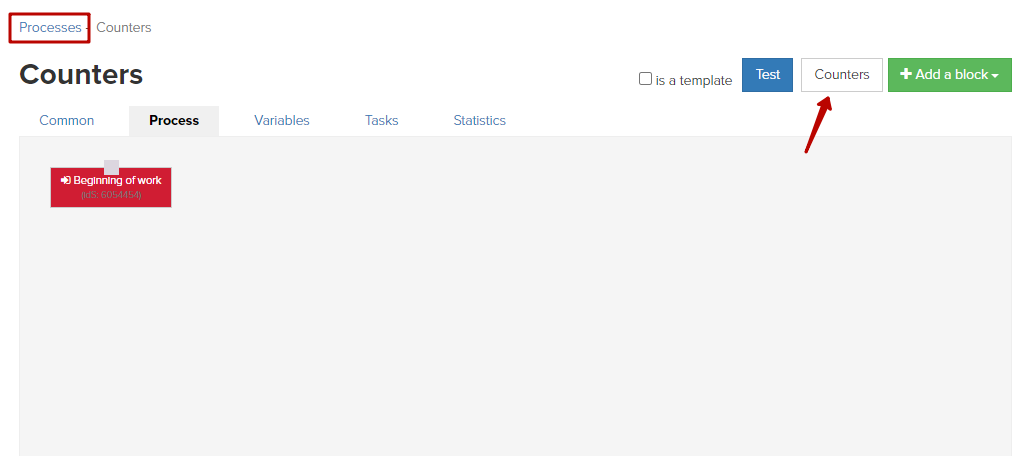
Task: Open the Variables tab
Action: click(x=282, y=120)
